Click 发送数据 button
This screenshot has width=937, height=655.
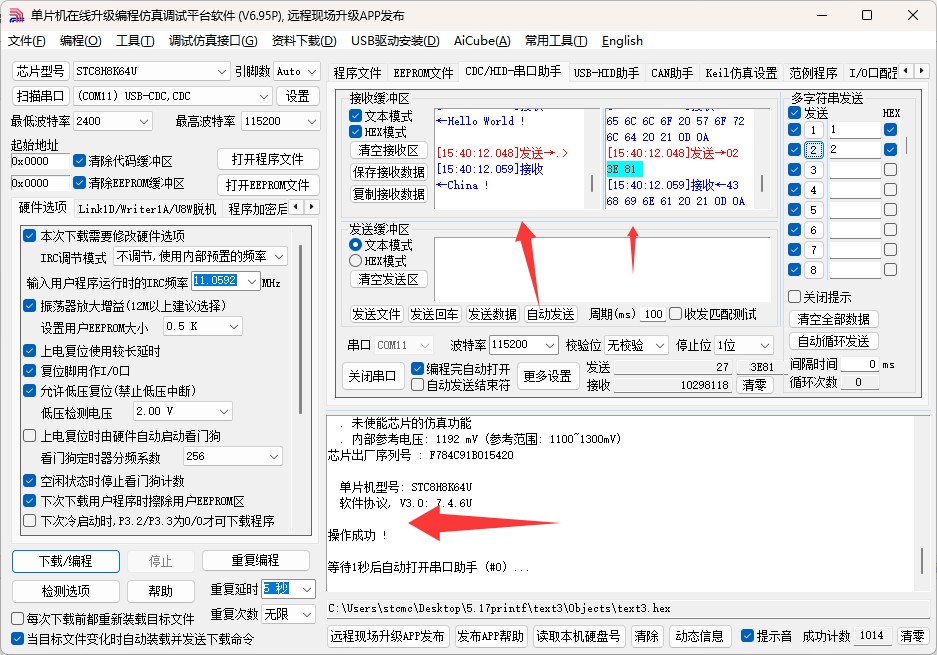pyautogui.click(x=492, y=314)
